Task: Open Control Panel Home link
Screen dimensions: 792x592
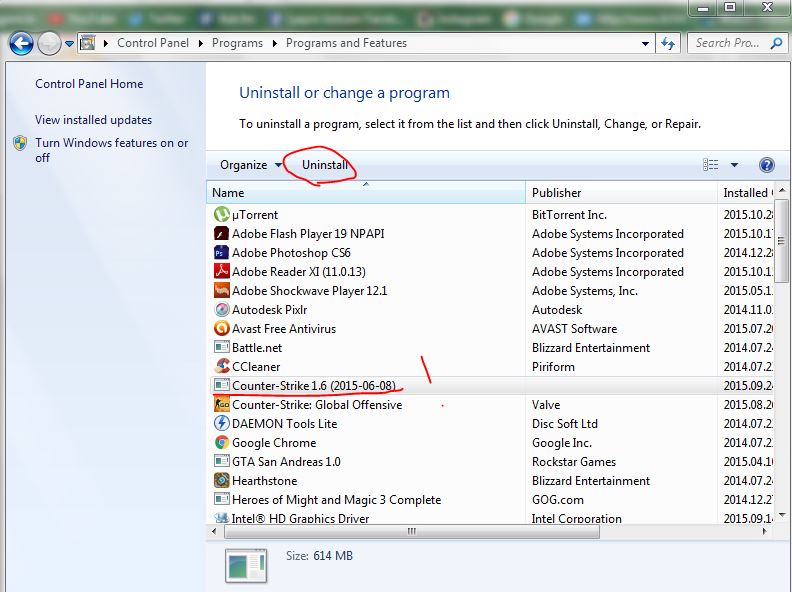Action: click(x=89, y=84)
